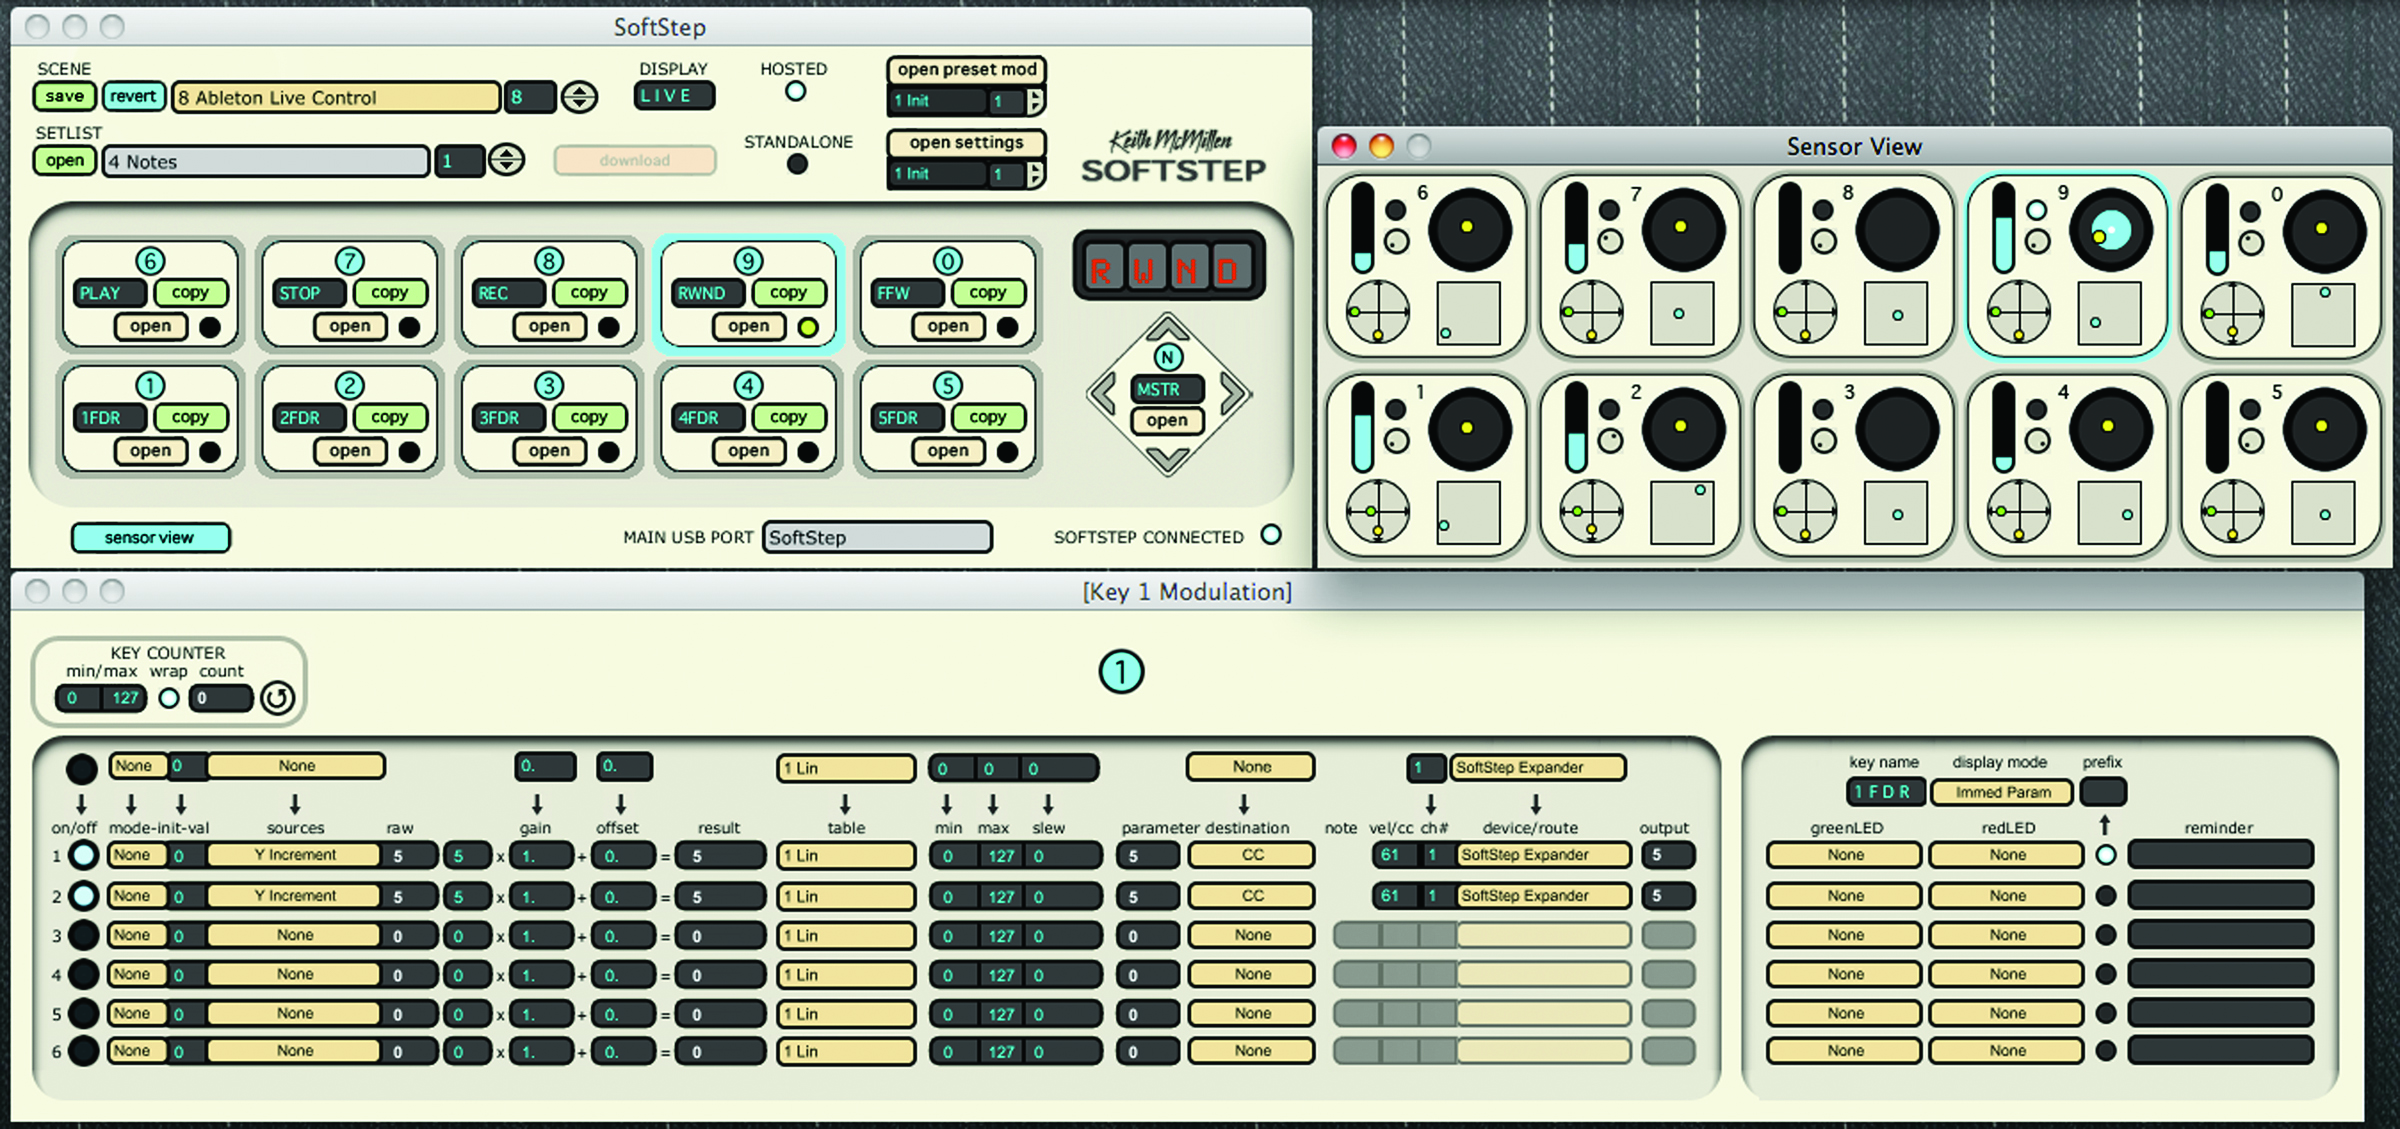Click the MSTR open button
Viewport: 2400px width, 1129px height.
click(1167, 420)
